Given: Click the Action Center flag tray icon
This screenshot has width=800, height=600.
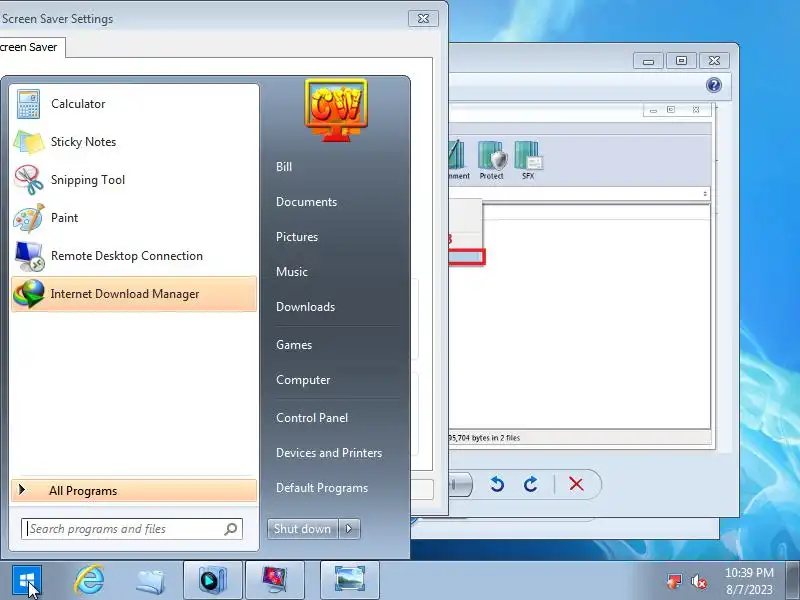Looking at the screenshot, I should click(674, 581).
